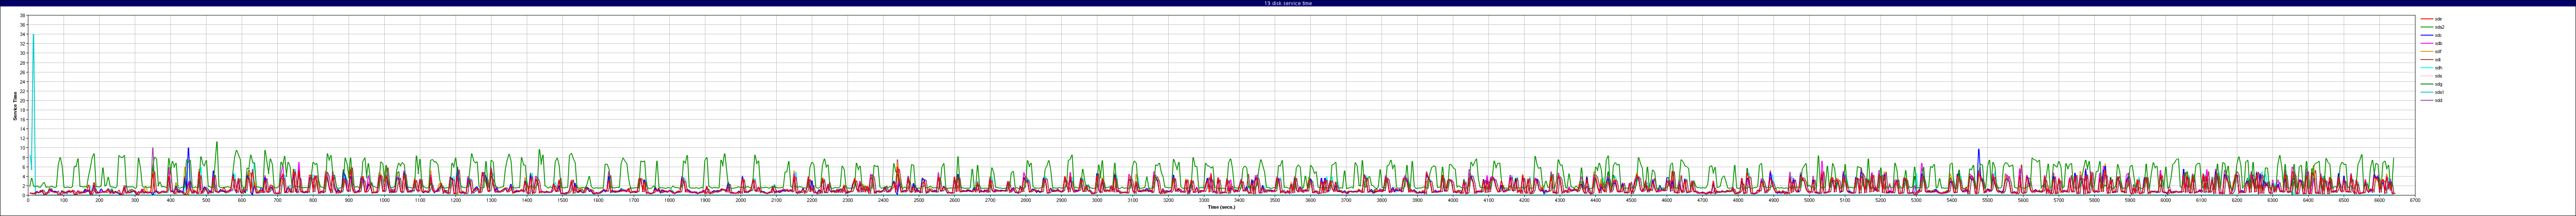Click the 2000 tick on the time axis
Image resolution: width=2576 pixels, height=216 pixels.
[740, 200]
